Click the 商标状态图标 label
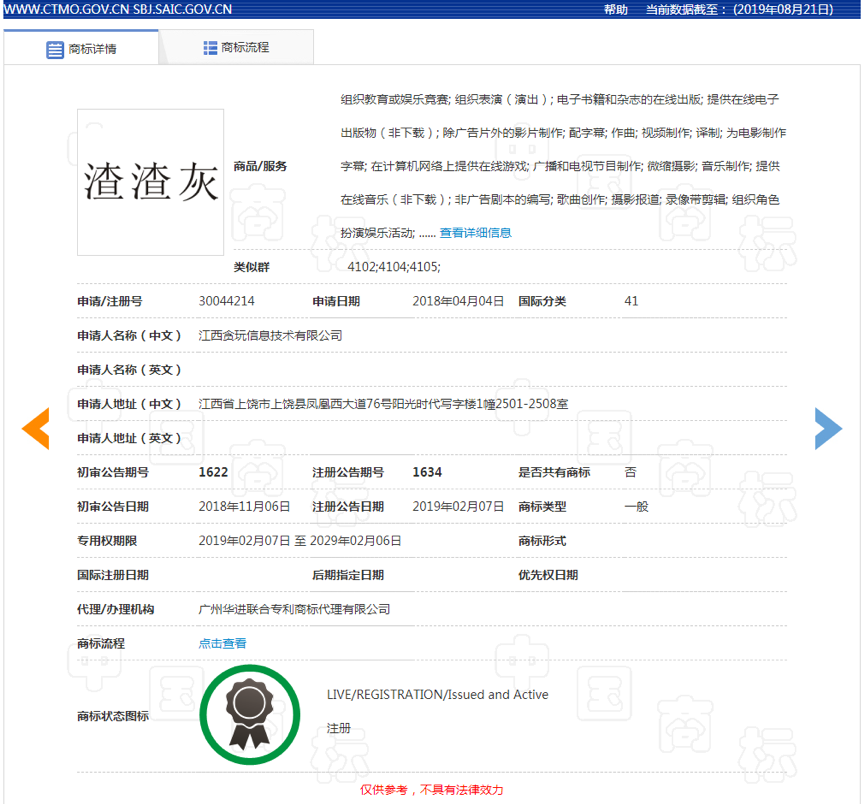This screenshot has width=864, height=804. tap(113, 715)
